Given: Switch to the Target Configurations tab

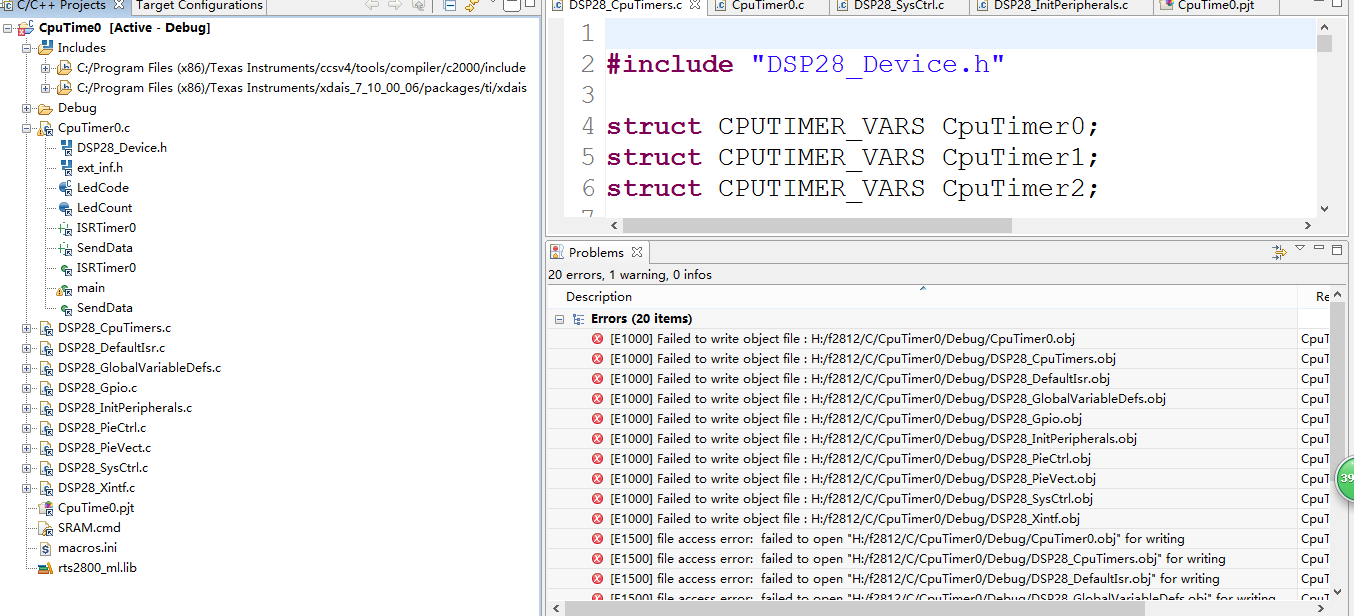Looking at the screenshot, I should (198, 5).
